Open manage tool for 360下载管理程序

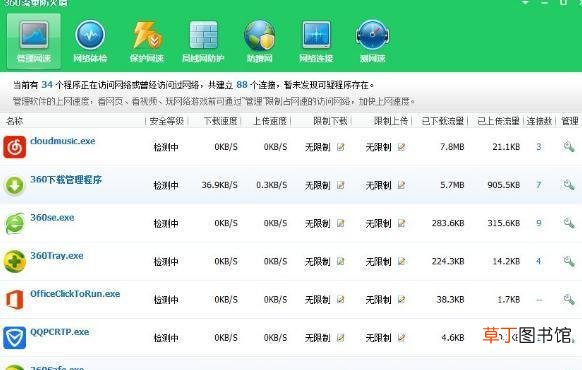(x=569, y=185)
